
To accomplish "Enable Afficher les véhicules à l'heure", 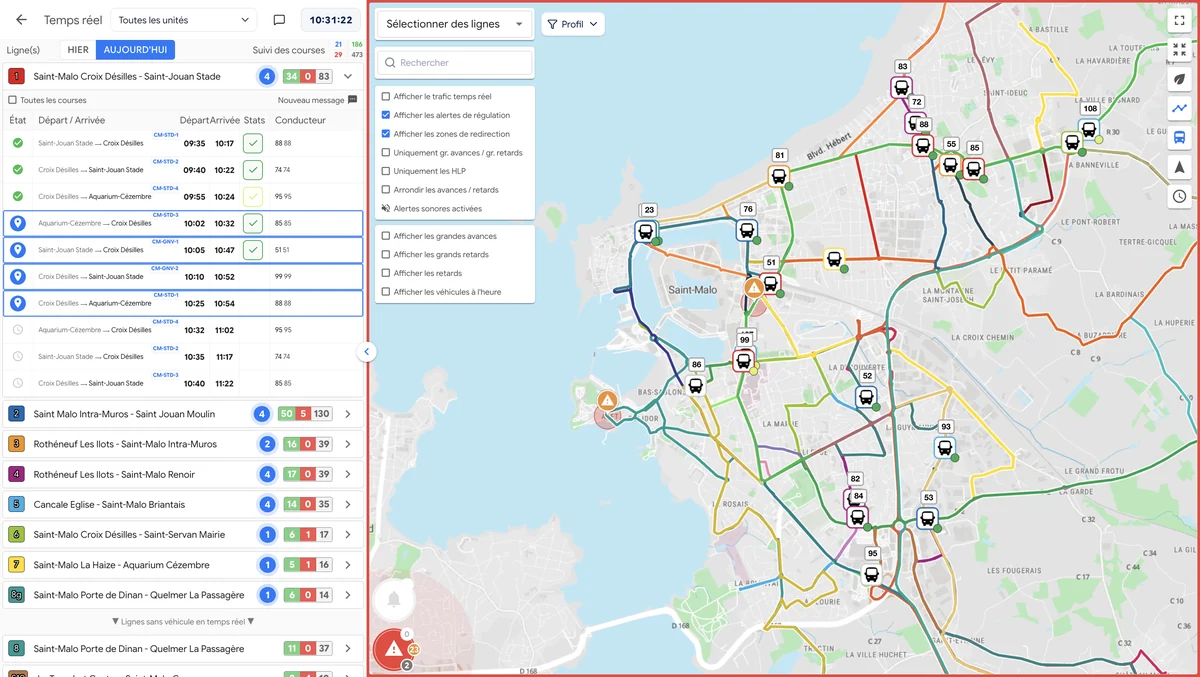I will click(386, 292).
